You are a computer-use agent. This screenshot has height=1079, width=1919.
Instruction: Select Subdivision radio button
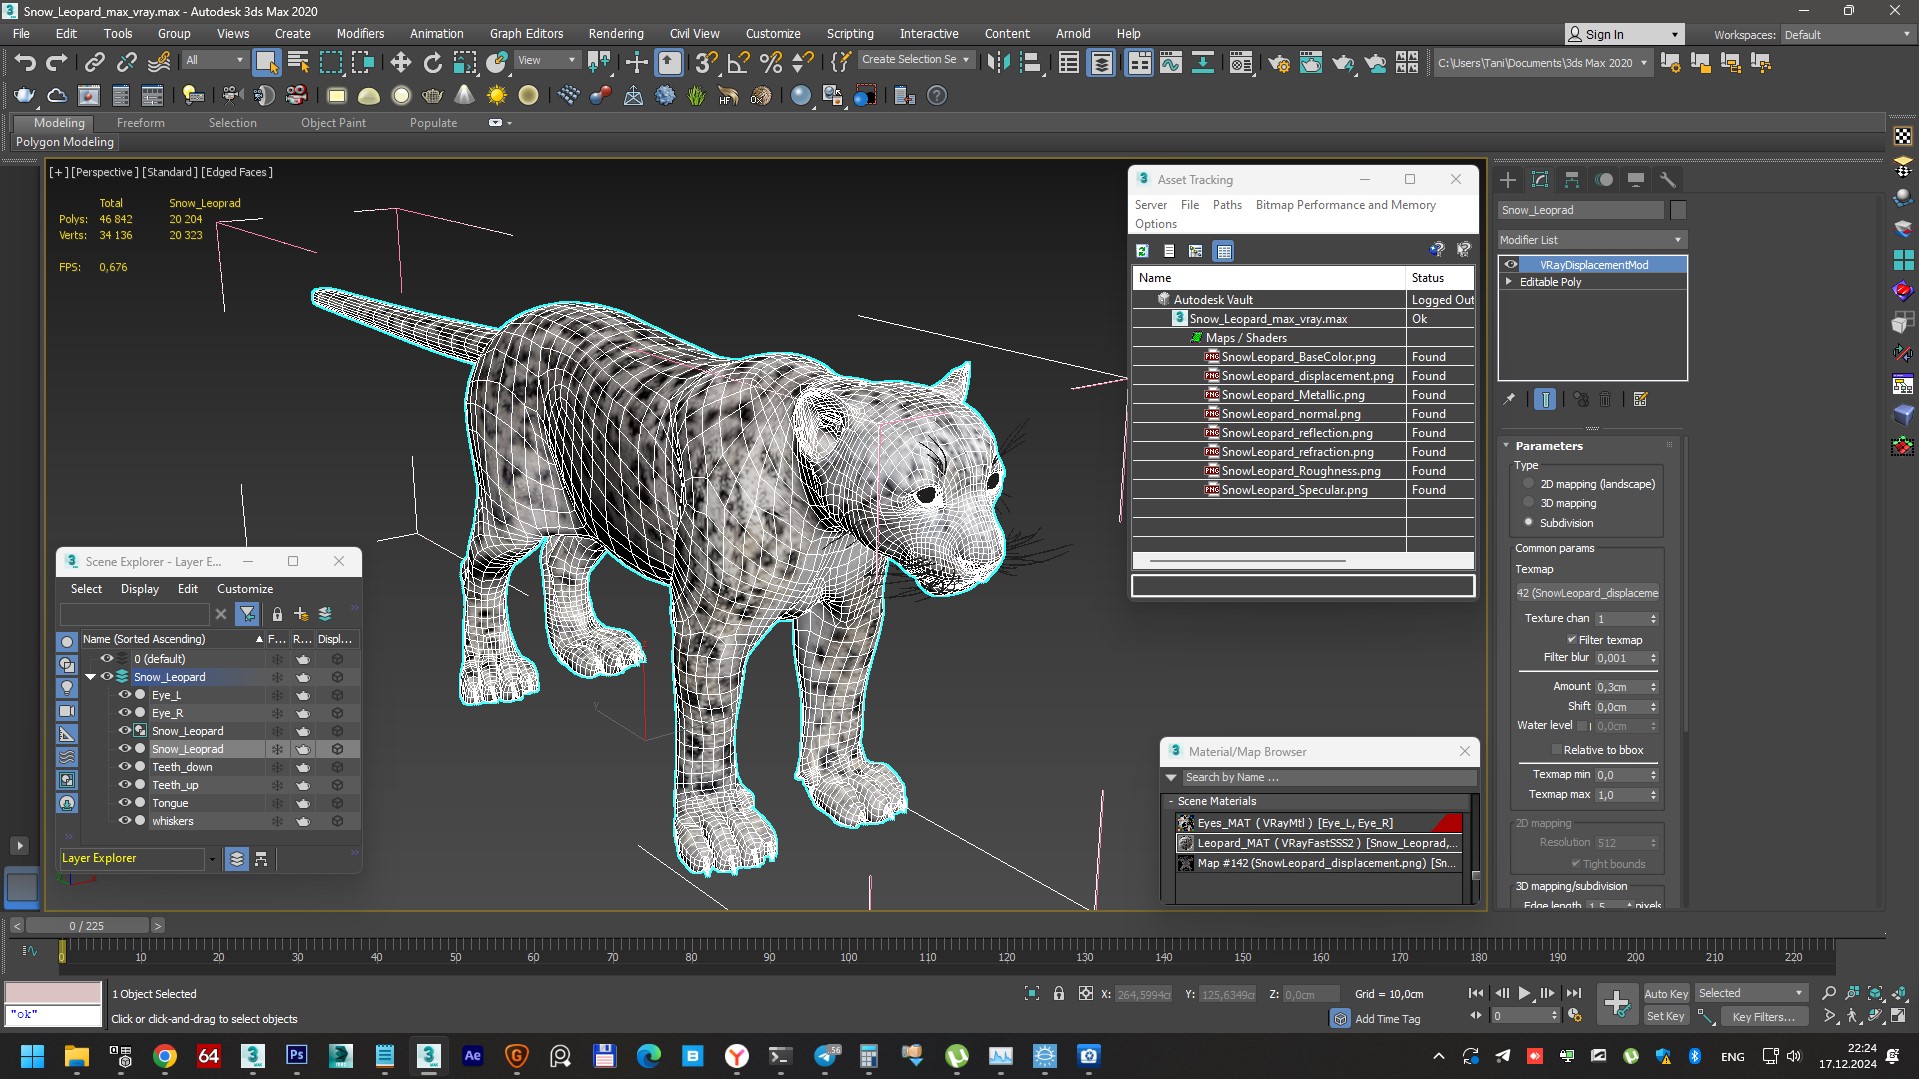tap(1528, 522)
